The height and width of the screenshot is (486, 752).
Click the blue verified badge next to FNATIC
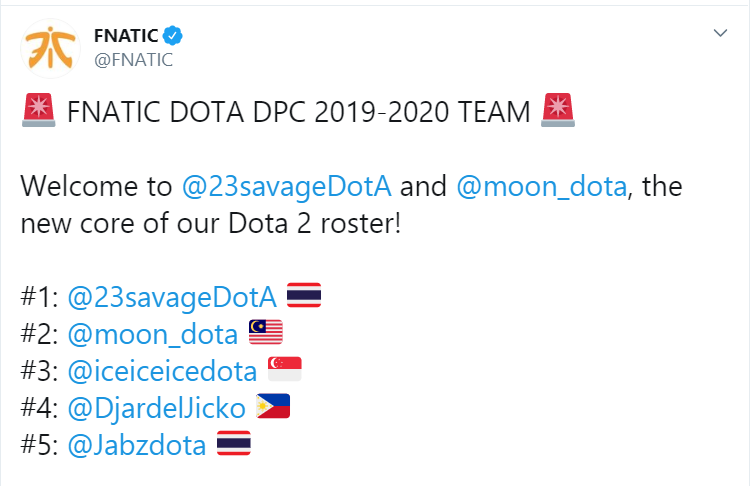174,36
